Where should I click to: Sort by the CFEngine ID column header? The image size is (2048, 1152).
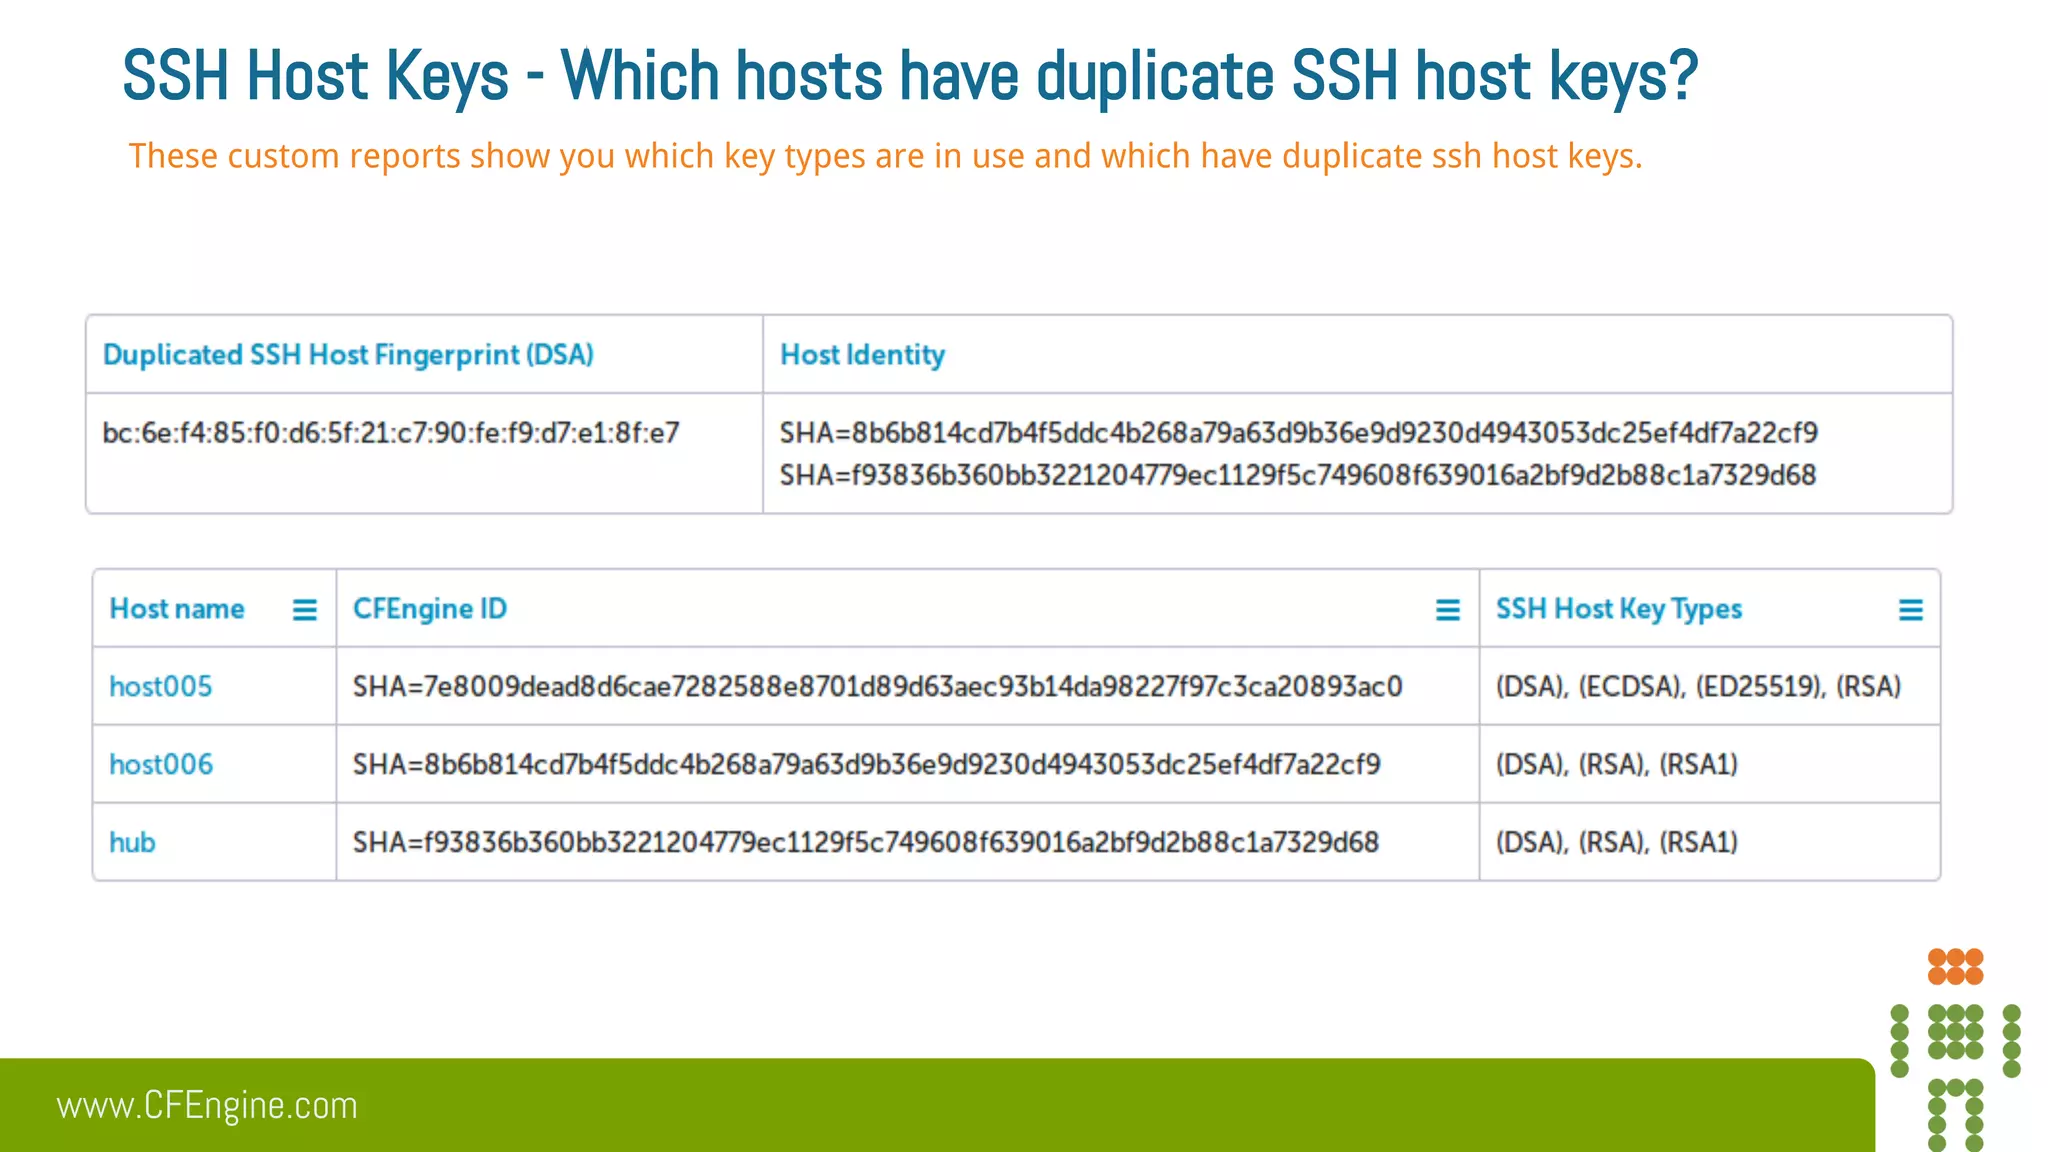[430, 609]
